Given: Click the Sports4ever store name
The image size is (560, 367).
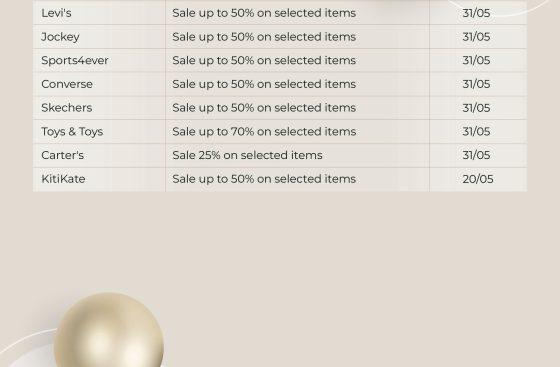Looking at the screenshot, I should [75, 61].
